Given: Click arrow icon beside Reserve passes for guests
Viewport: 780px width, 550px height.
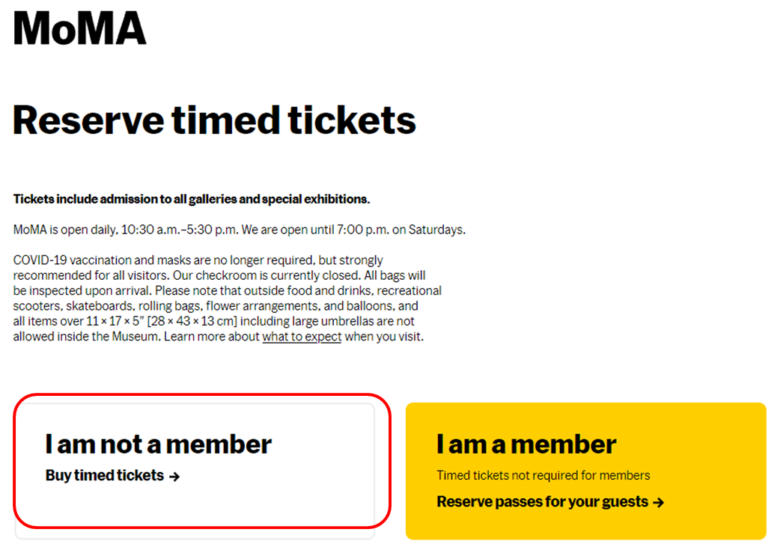Looking at the screenshot, I should coord(658,503).
